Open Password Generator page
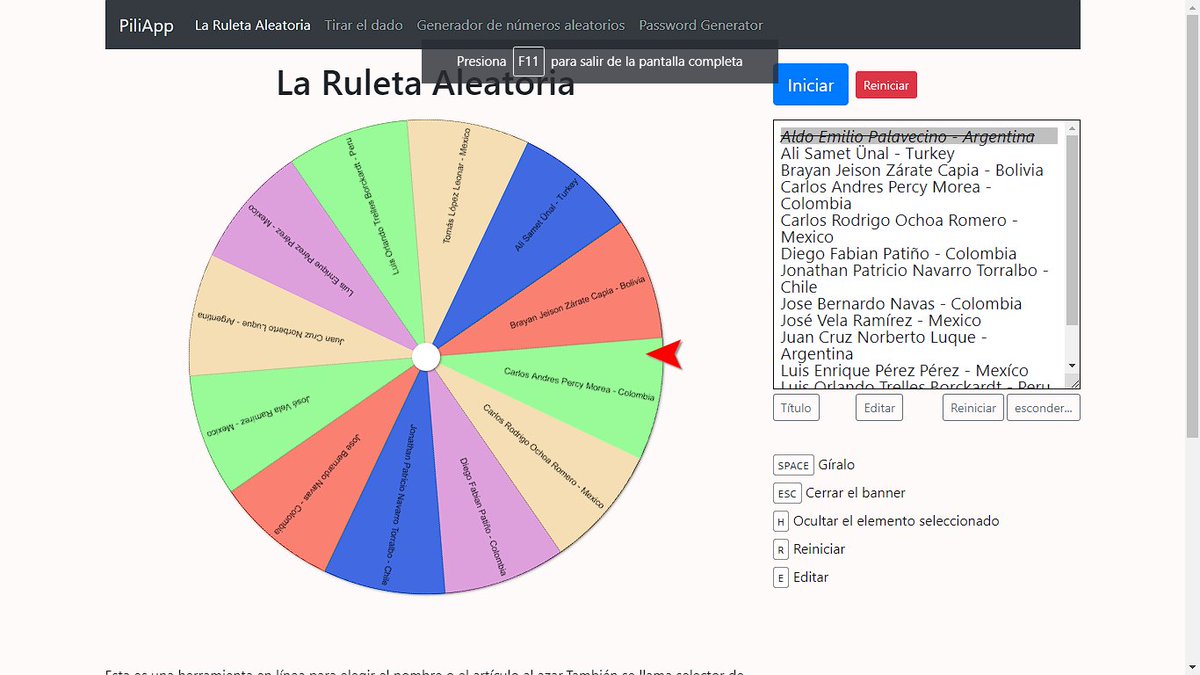 701,25
